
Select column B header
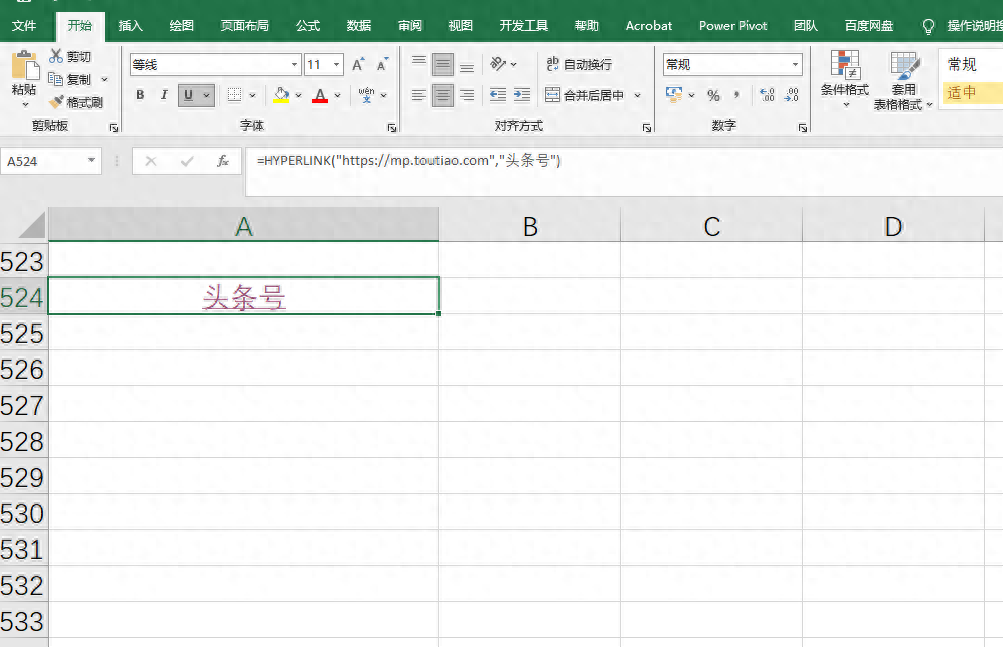530,226
